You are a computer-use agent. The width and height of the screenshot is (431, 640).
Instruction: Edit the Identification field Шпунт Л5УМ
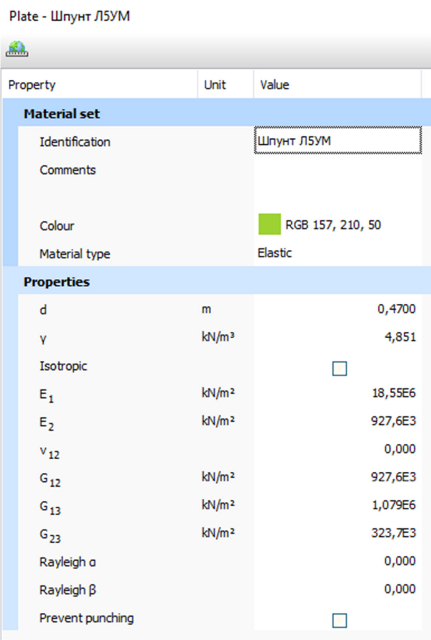click(338, 140)
